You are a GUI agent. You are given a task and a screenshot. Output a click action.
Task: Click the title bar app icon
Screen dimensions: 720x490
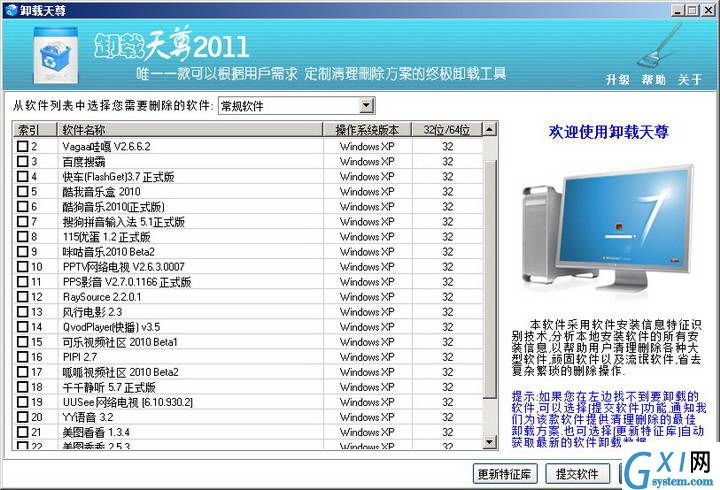pos(11,10)
